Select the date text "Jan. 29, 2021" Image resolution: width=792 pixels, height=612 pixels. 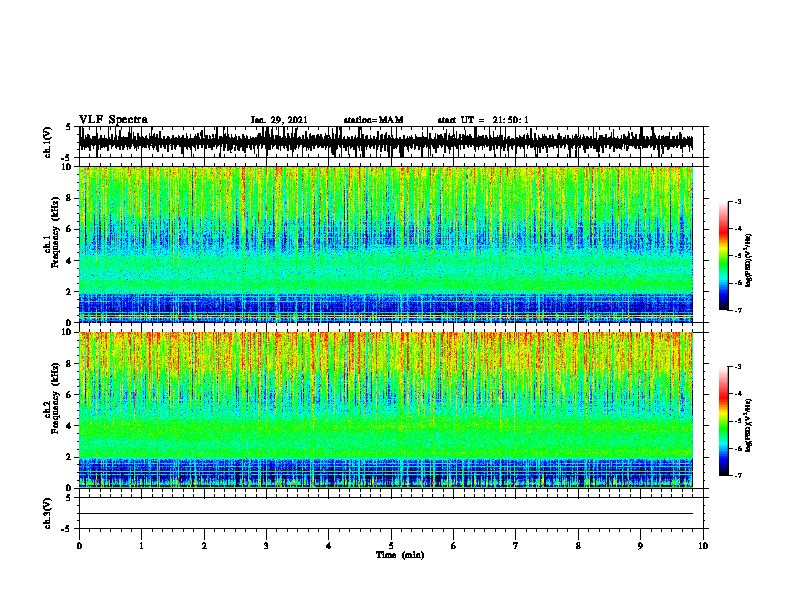click(279, 120)
